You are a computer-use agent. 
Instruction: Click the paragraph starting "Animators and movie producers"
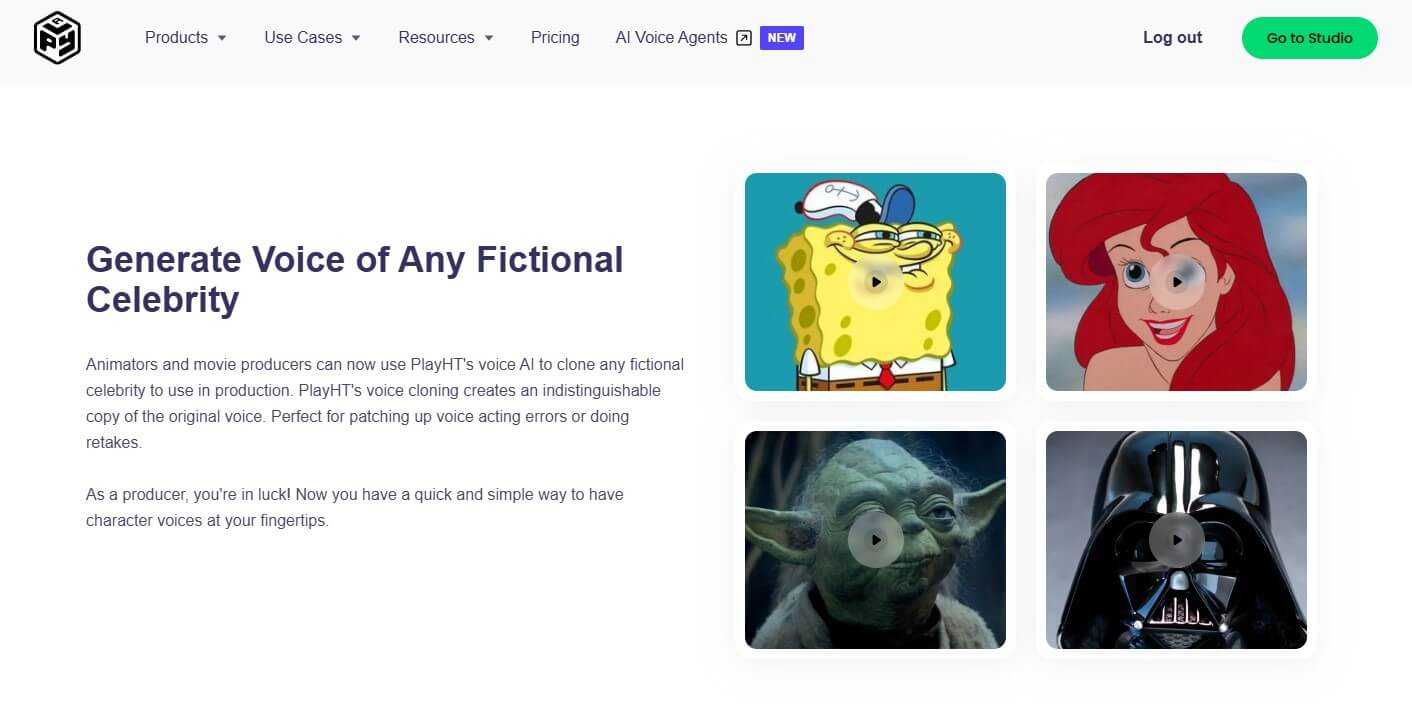point(385,403)
